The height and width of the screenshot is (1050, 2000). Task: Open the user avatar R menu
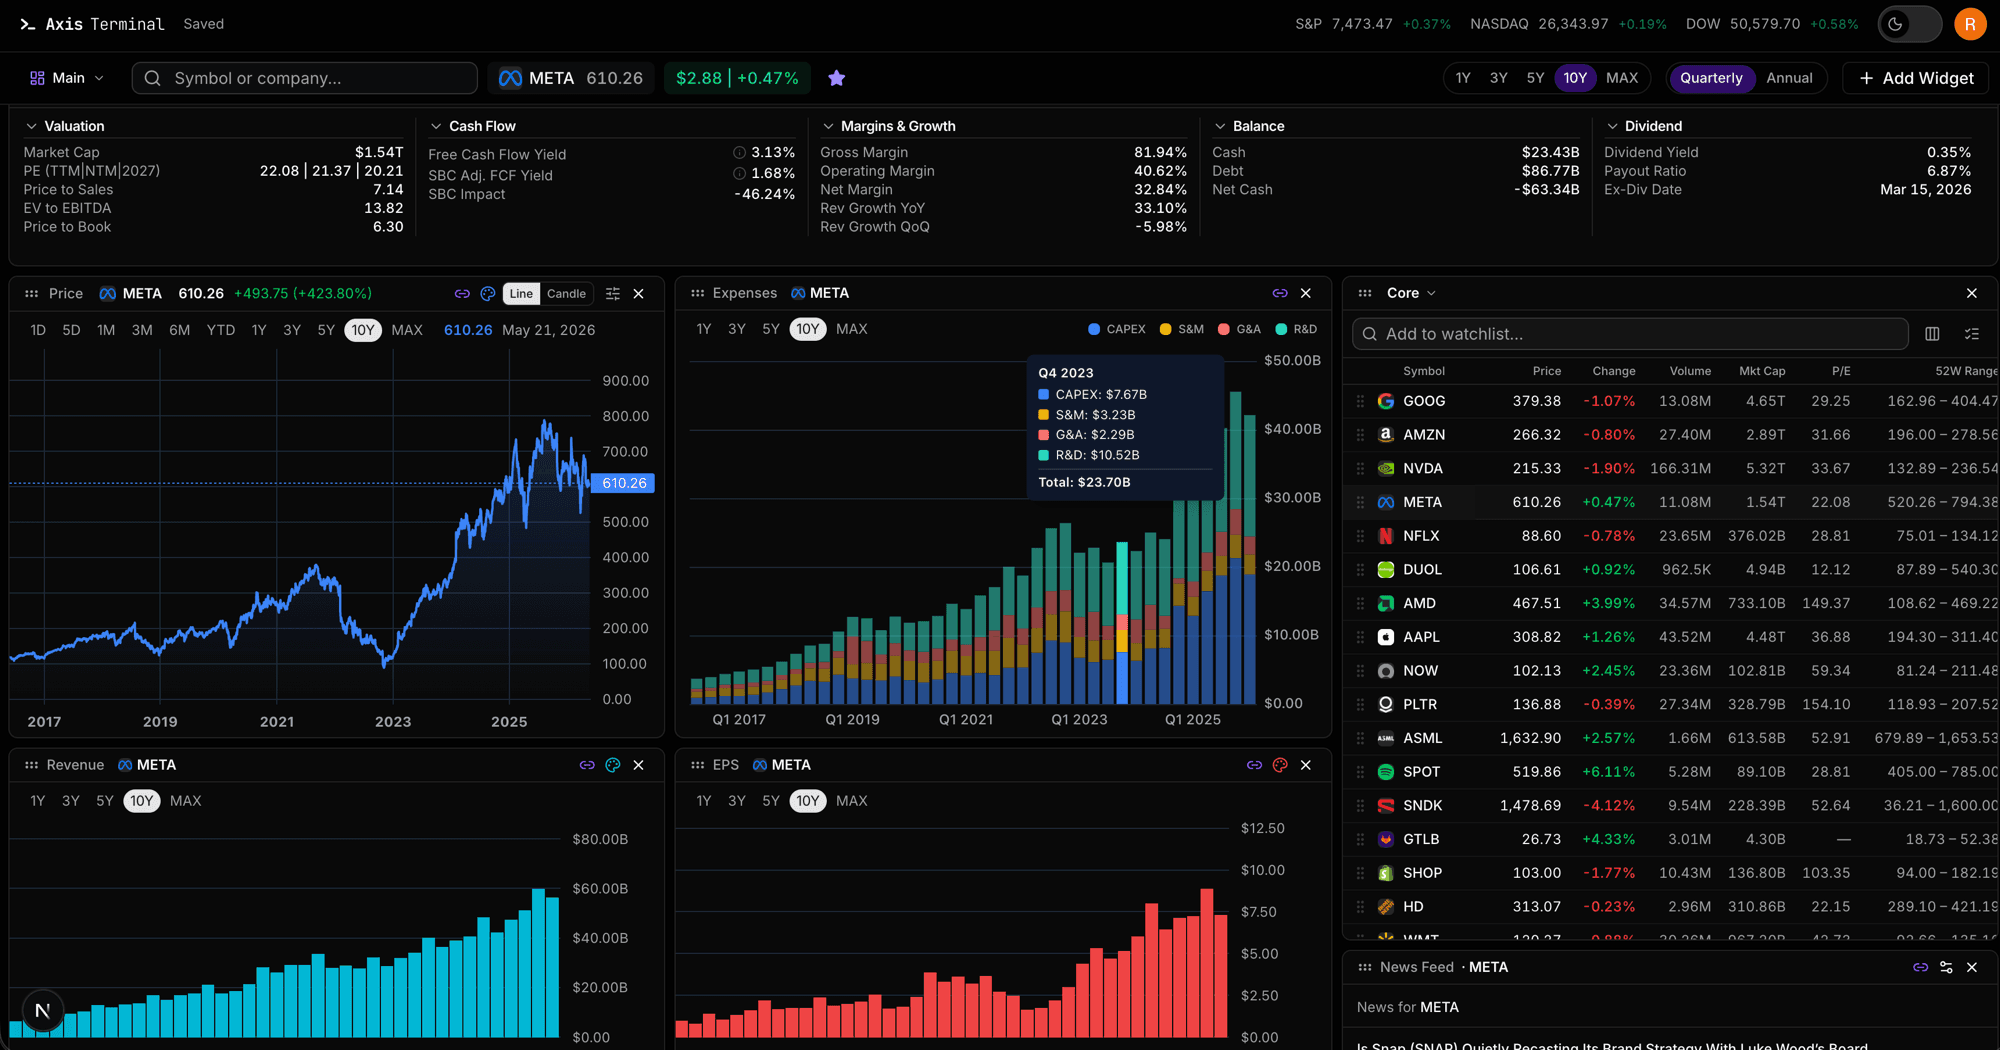(x=1970, y=24)
